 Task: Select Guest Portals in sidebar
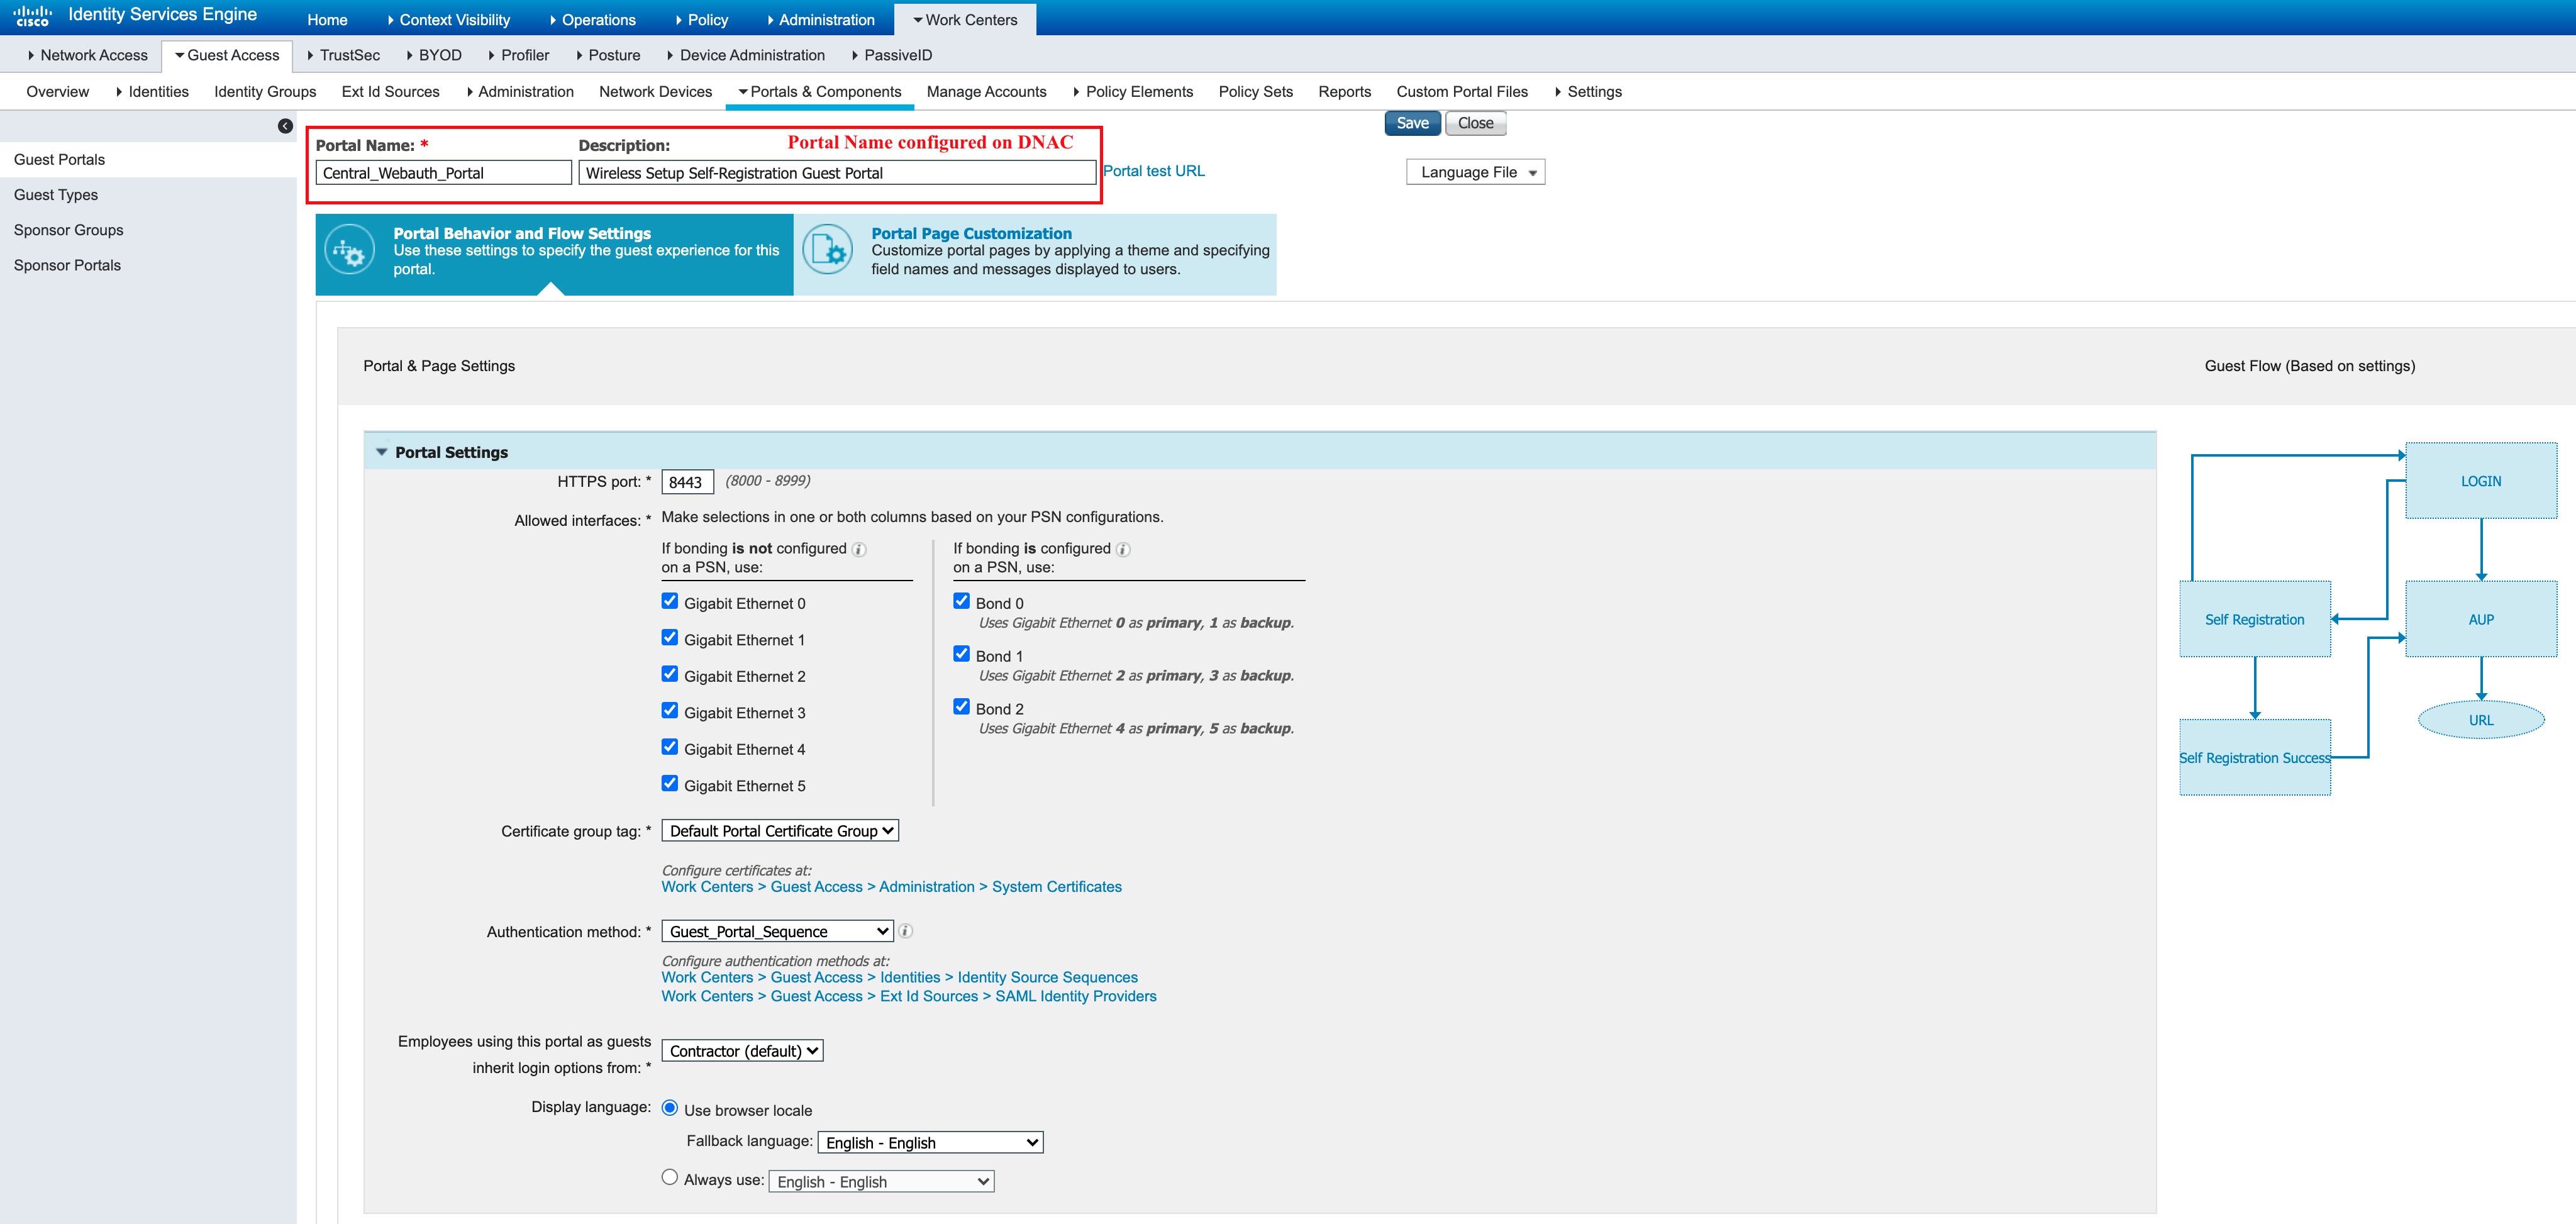pyautogui.click(x=148, y=160)
